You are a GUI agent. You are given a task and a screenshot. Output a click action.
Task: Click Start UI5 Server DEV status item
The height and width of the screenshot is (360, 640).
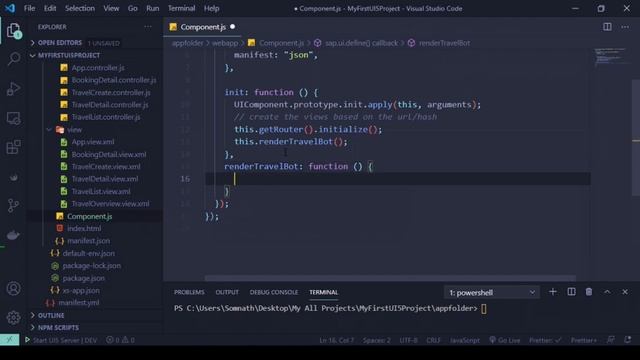coord(61,340)
